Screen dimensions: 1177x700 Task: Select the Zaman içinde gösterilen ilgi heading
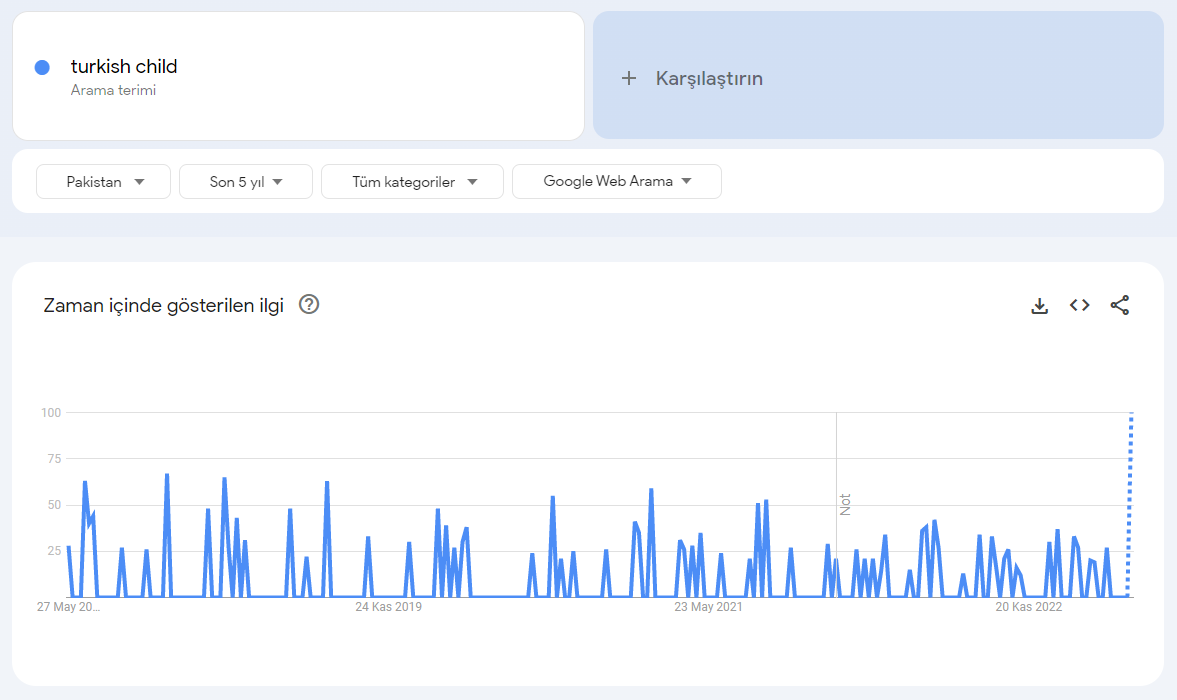pyautogui.click(x=164, y=305)
